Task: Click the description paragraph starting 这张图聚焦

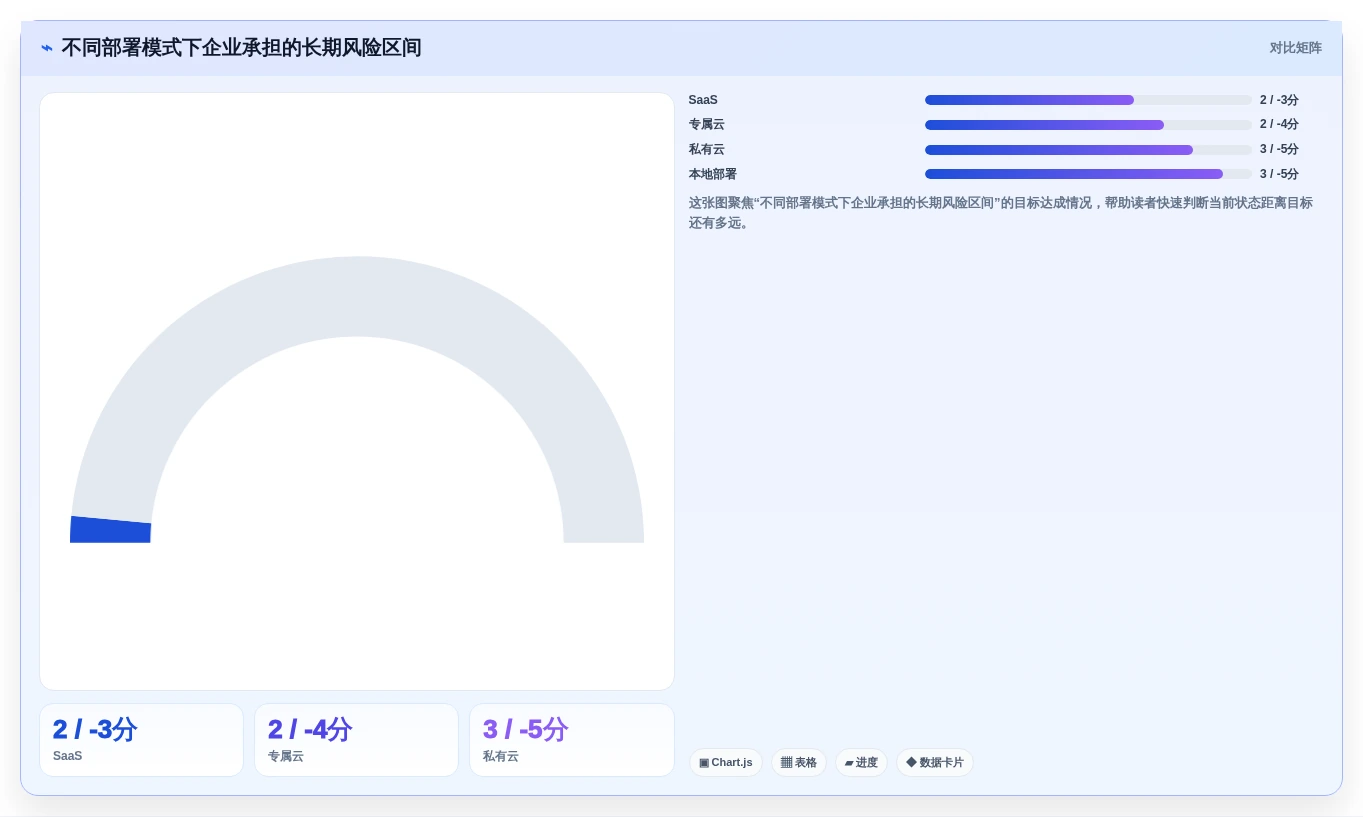Action: click(x=1001, y=213)
